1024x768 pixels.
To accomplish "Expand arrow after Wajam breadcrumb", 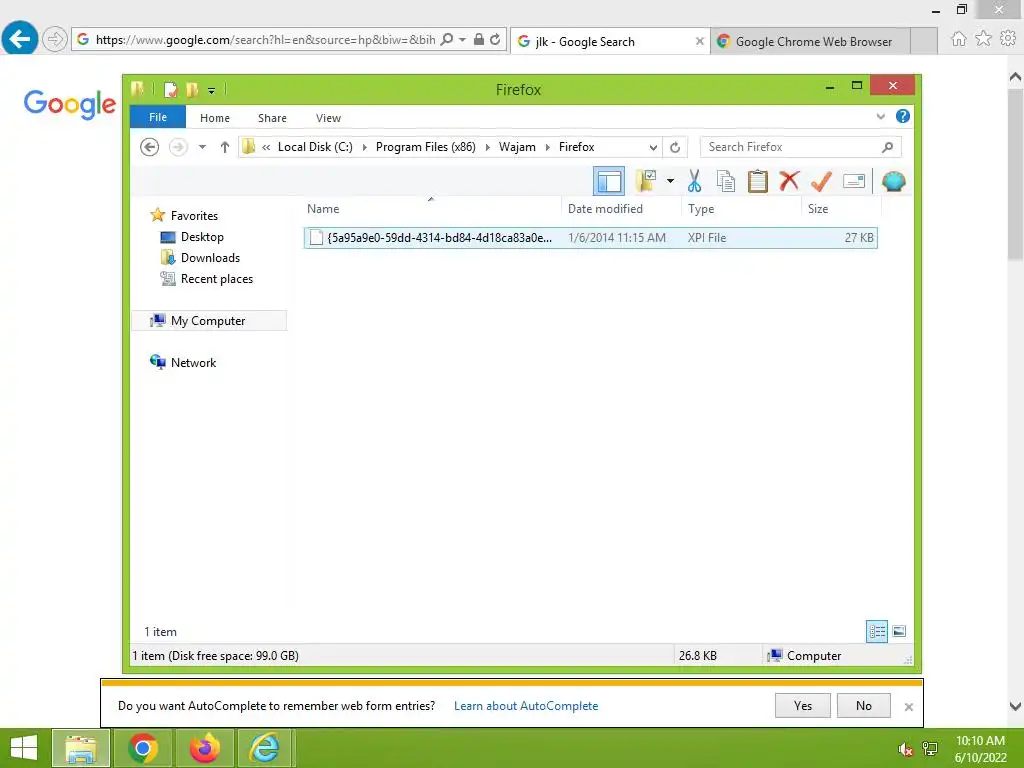I will coord(548,148).
